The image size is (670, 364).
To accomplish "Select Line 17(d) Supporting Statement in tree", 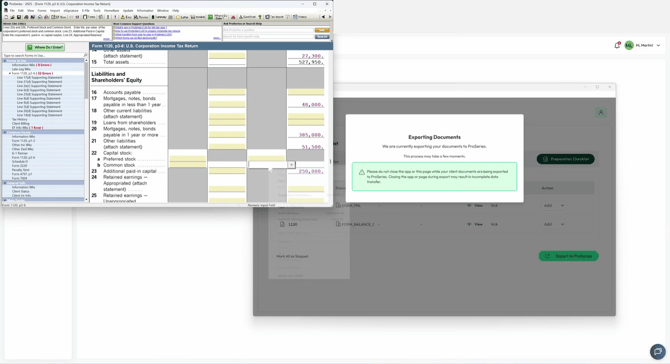I will point(39,78).
